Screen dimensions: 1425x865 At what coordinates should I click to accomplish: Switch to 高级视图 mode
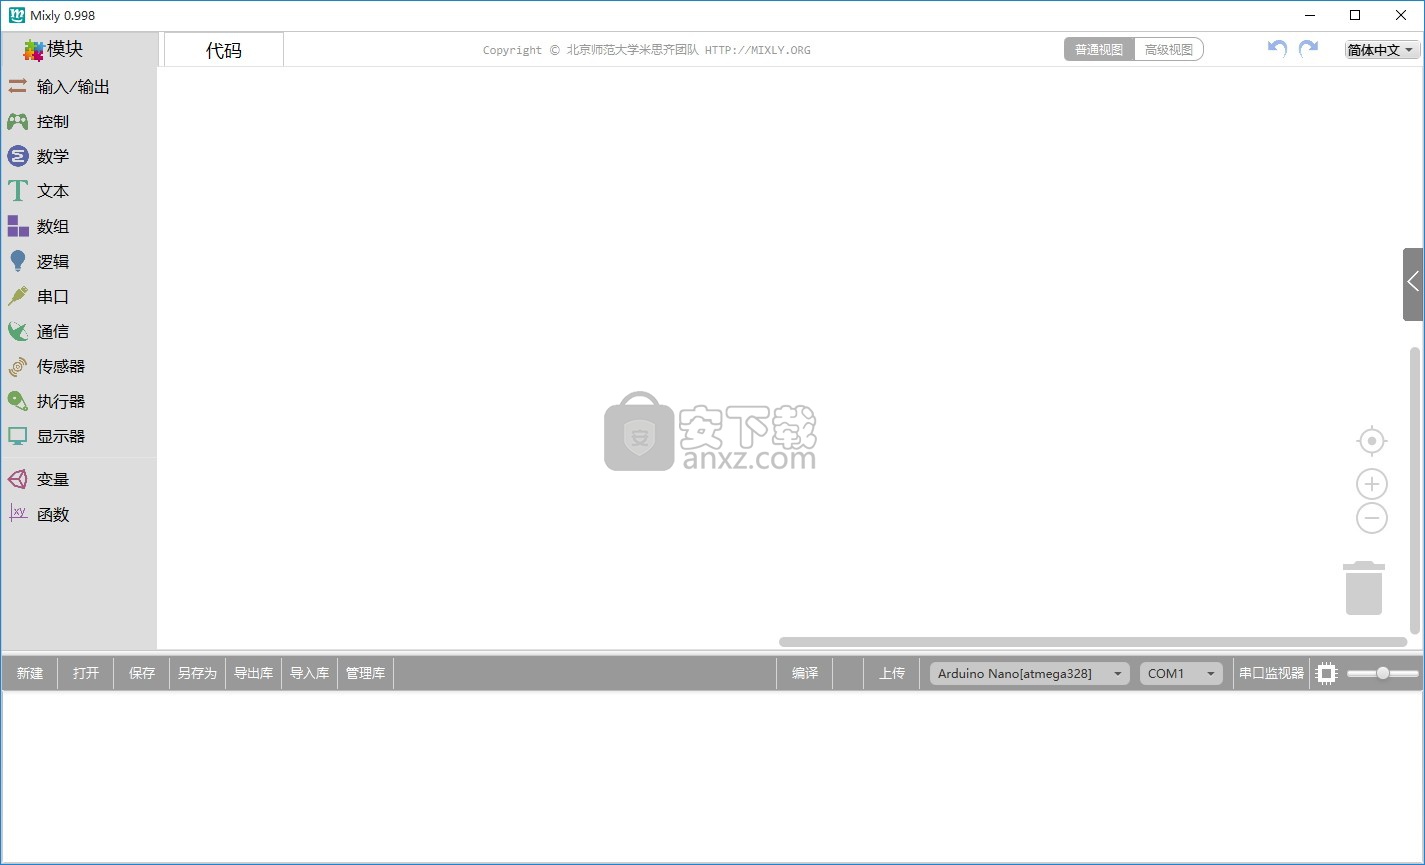1169,49
